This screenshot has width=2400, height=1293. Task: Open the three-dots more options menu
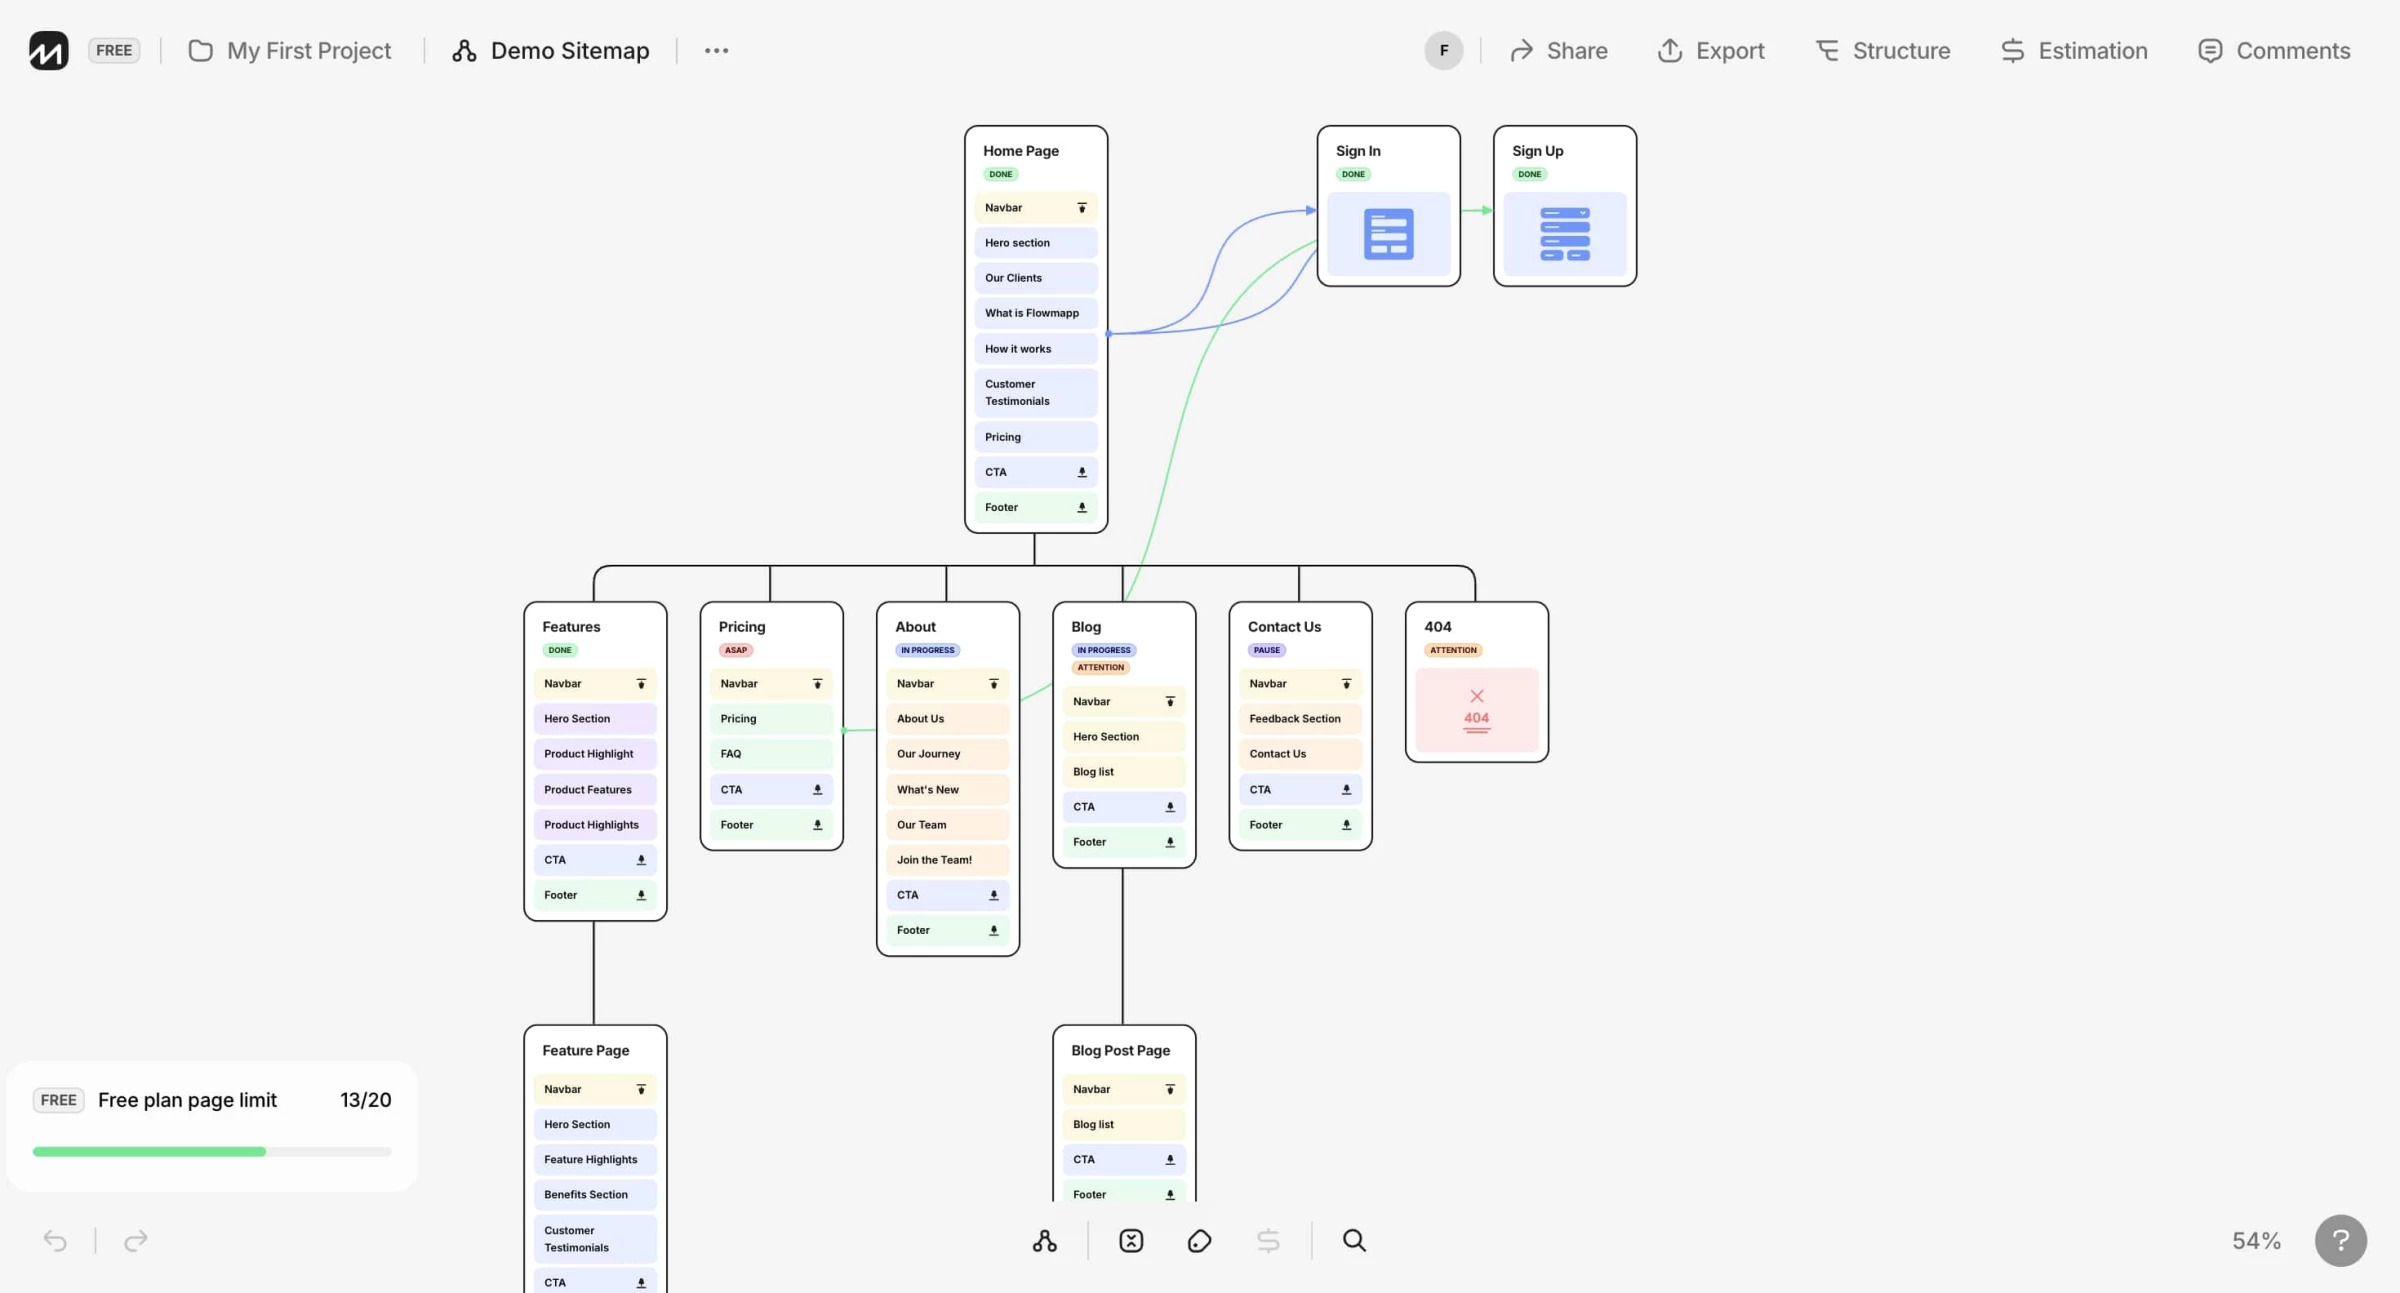point(716,50)
